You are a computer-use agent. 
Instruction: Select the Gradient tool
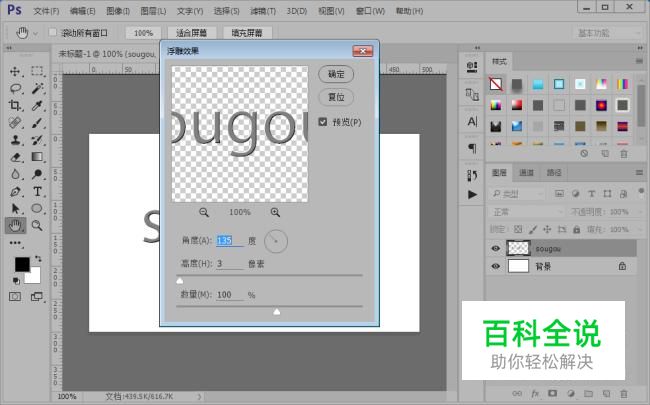click(x=37, y=157)
